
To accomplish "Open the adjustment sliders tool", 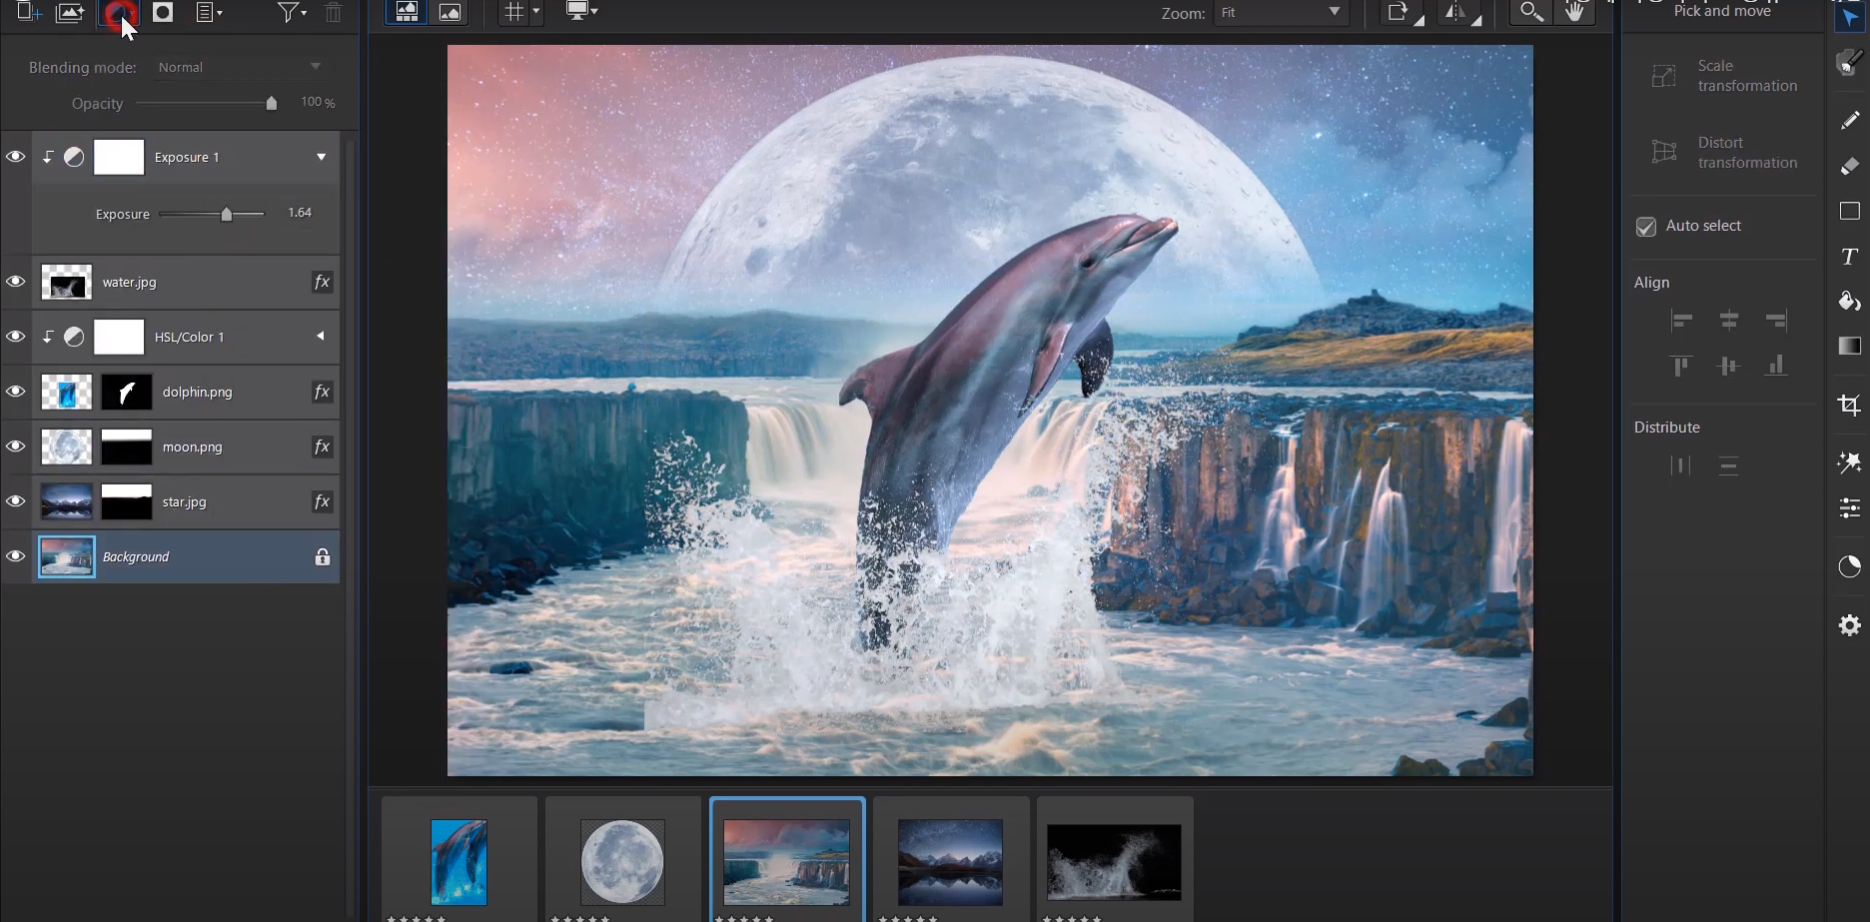I will [1850, 508].
